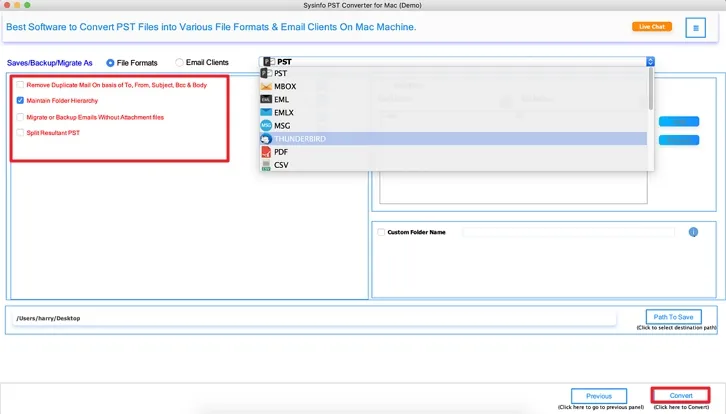
Task: Click the Saves/Backup/Migrate As label
Action: (x=50, y=63)
